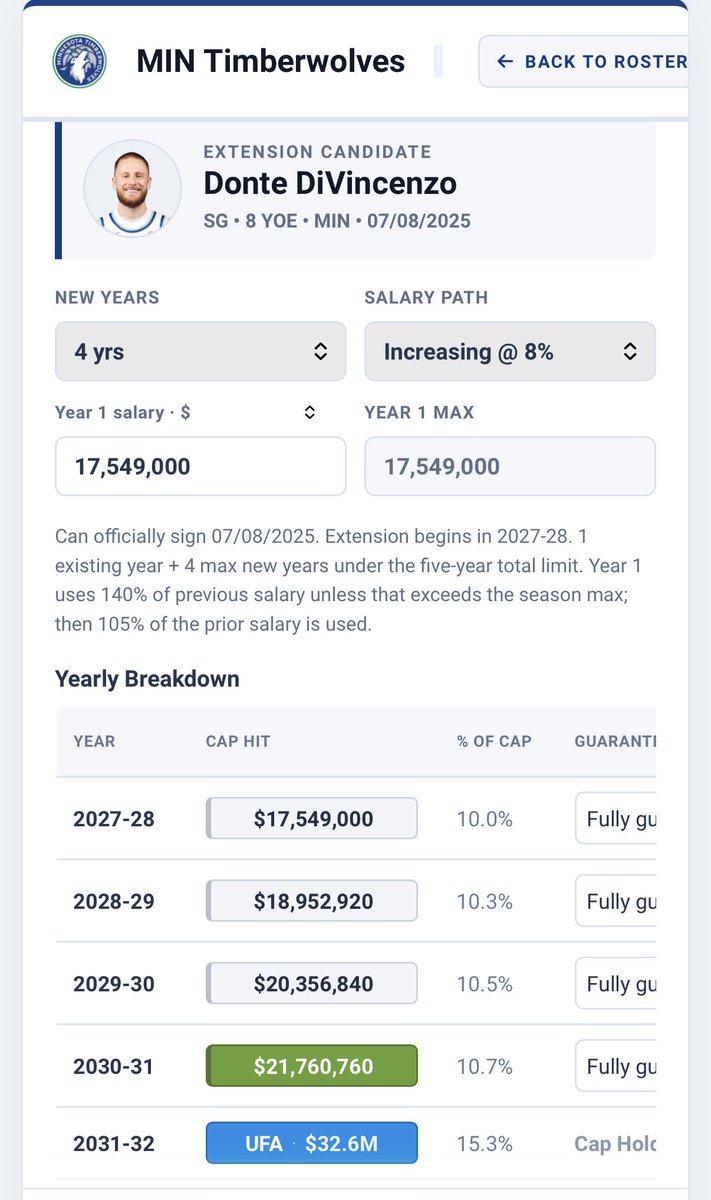Click the green 2030-31 $21,760,760 bar
This screenshot has width=711, height=1200.
tap(312, 1066)
